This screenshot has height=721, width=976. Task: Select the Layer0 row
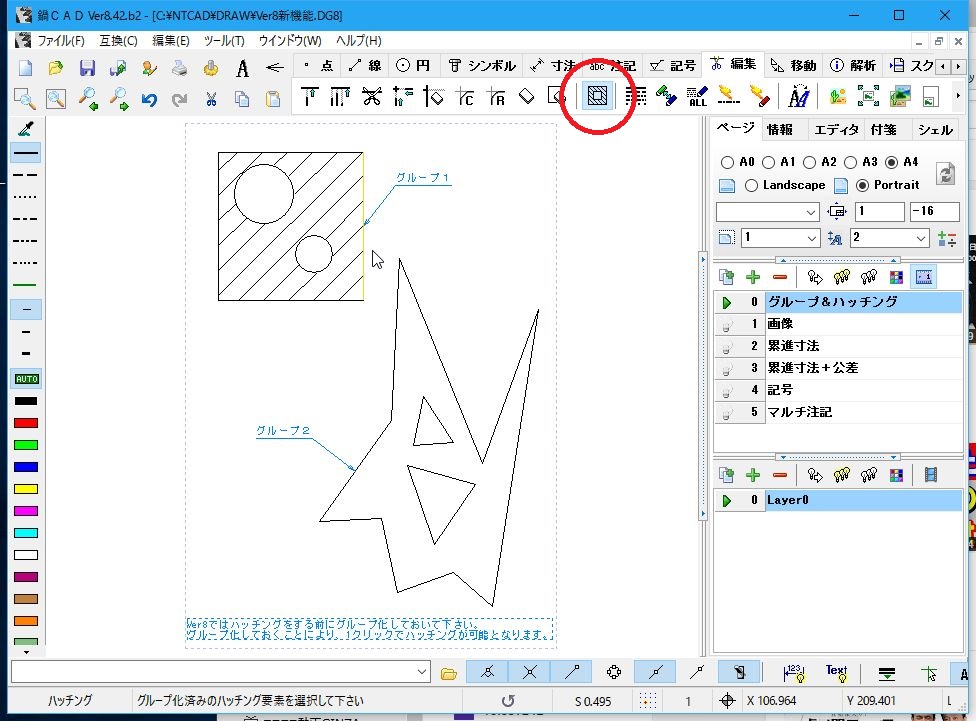[x=838, y=501]
